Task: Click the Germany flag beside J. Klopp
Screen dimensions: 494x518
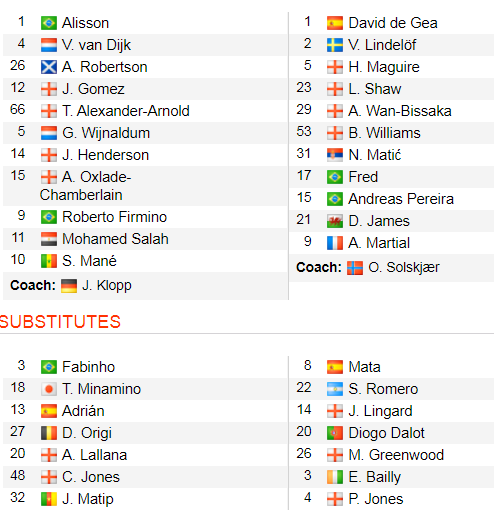Action: pos(69,286)
